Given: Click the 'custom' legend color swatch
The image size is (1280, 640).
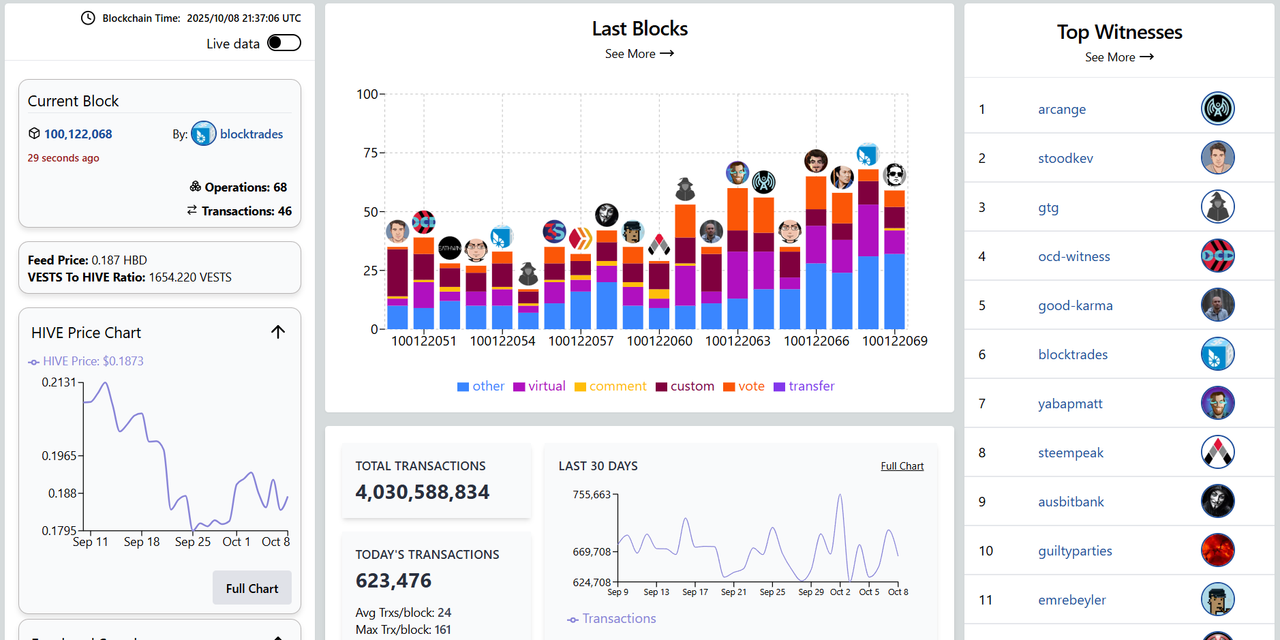Looking at the screenshot, I should [661, 386].
